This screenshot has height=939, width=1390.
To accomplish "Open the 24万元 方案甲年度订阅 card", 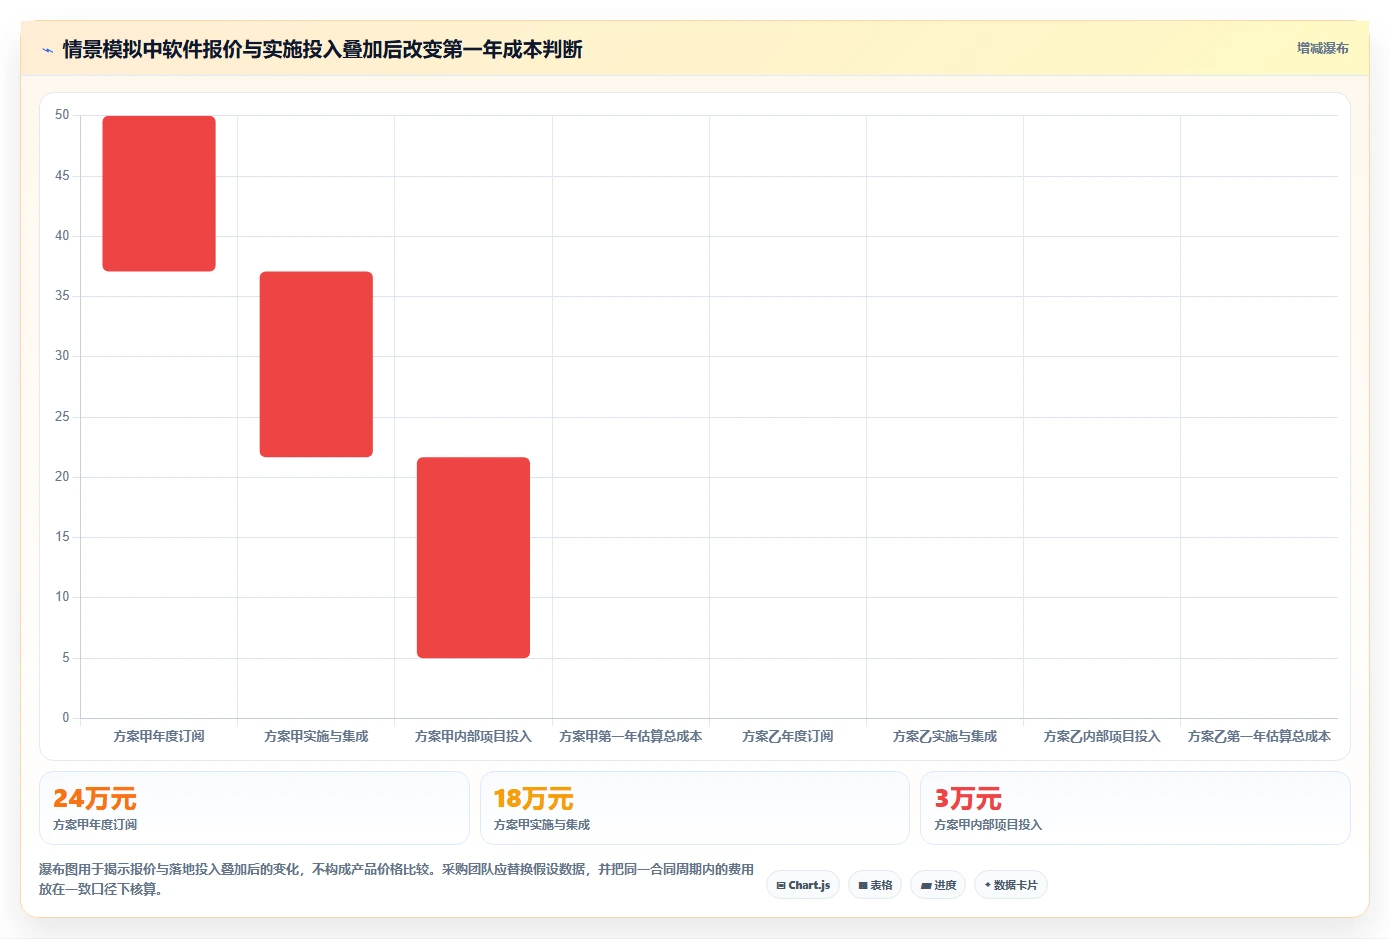I will [x=254, y=808].
